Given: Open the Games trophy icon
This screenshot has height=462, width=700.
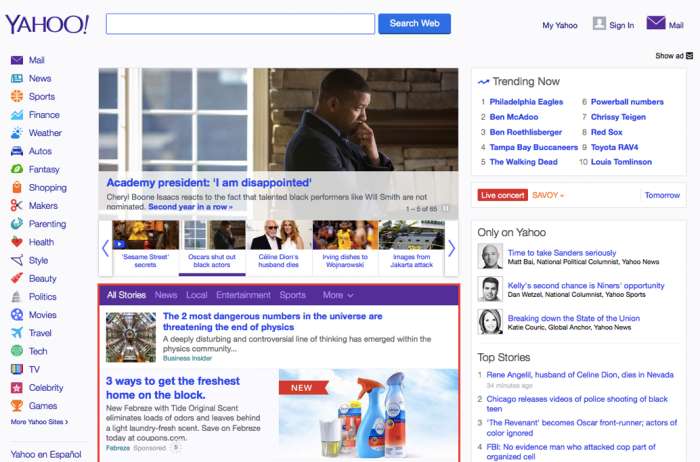Looking at the screenshot, I should (x=17, y=406).
